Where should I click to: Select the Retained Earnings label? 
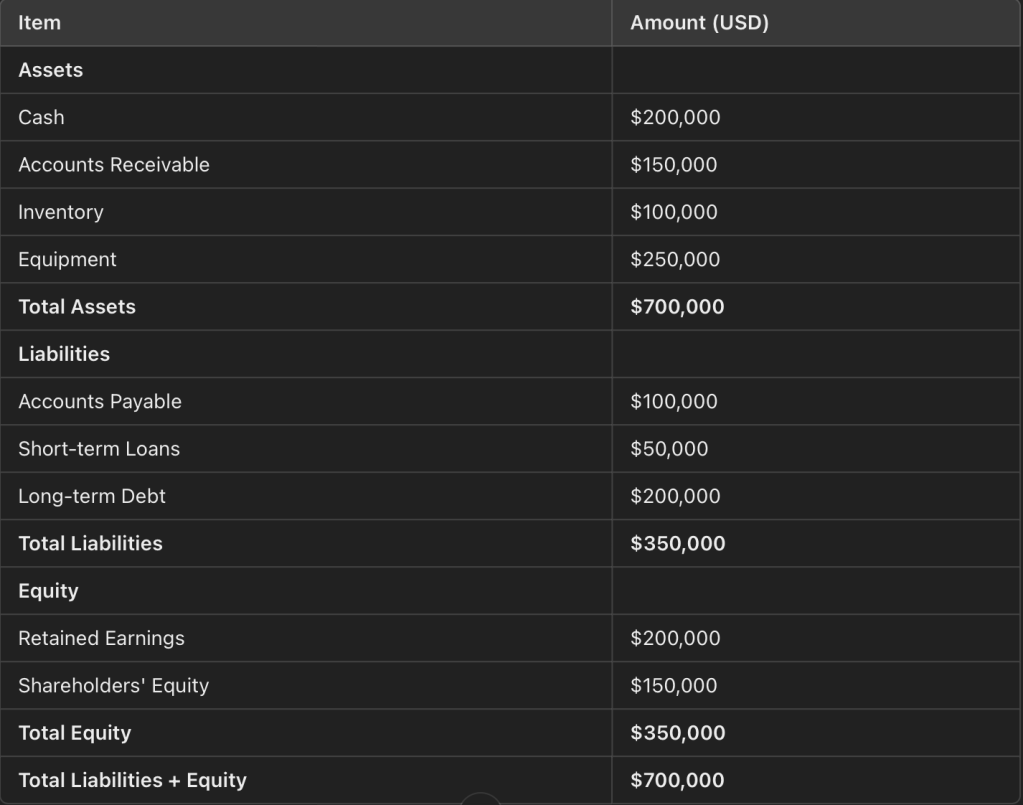(101, 638)
